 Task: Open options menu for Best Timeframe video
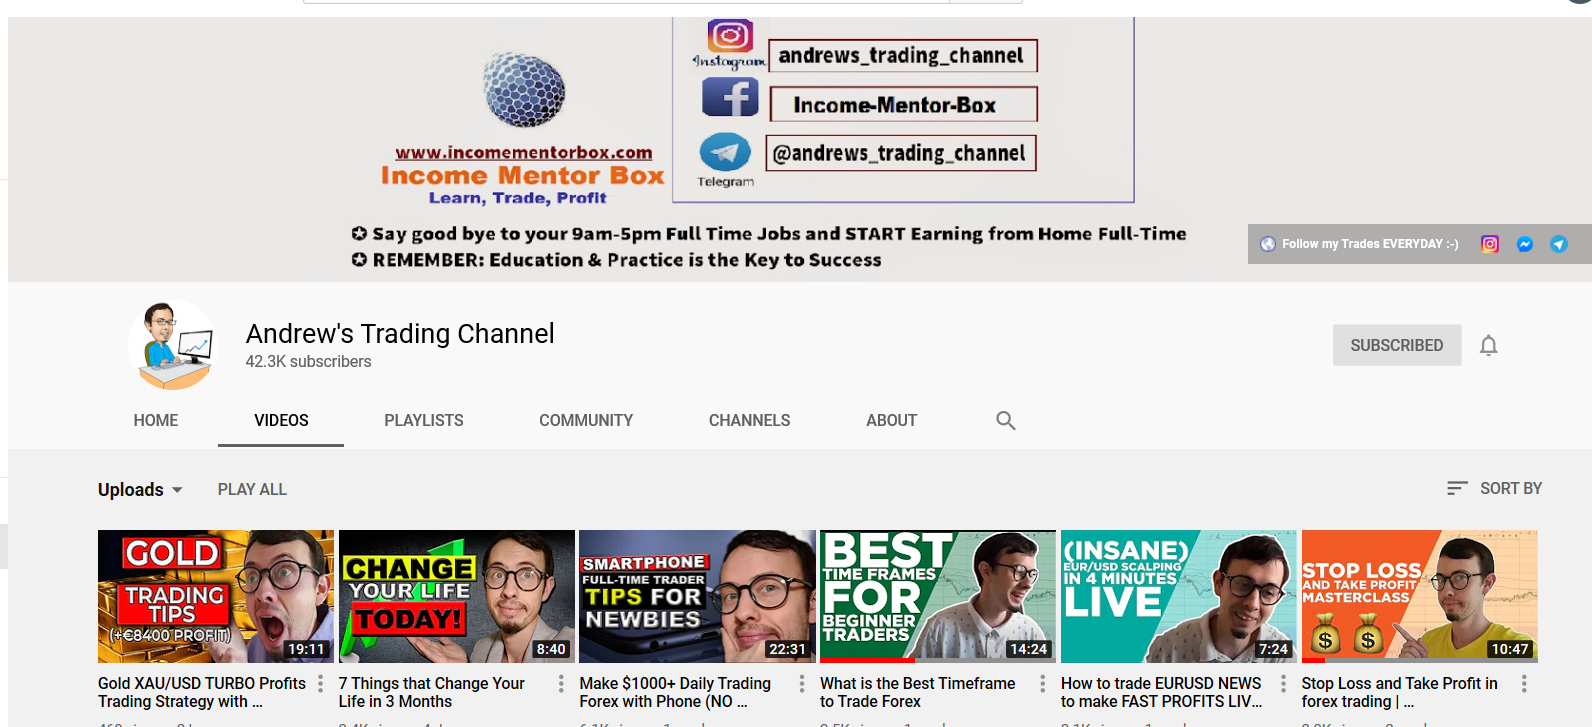1042,684
